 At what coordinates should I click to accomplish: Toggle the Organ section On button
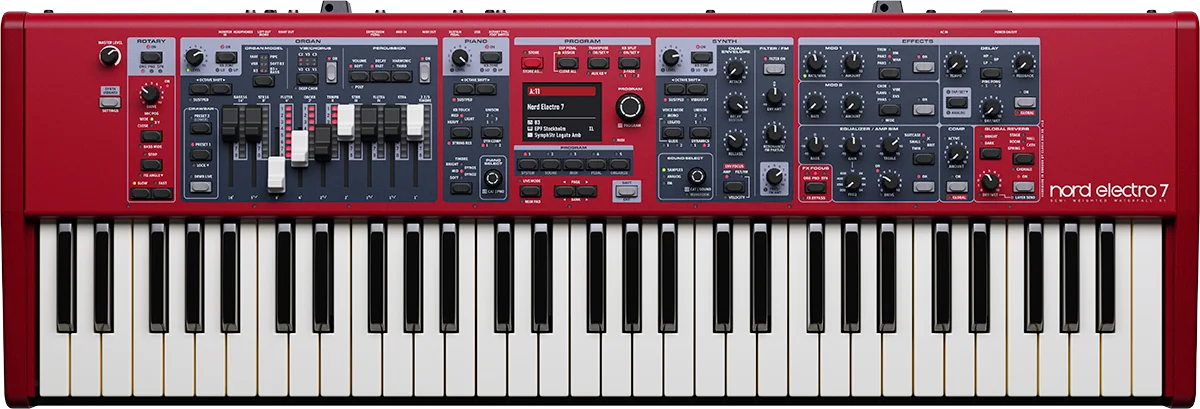[x=226, y=57]
